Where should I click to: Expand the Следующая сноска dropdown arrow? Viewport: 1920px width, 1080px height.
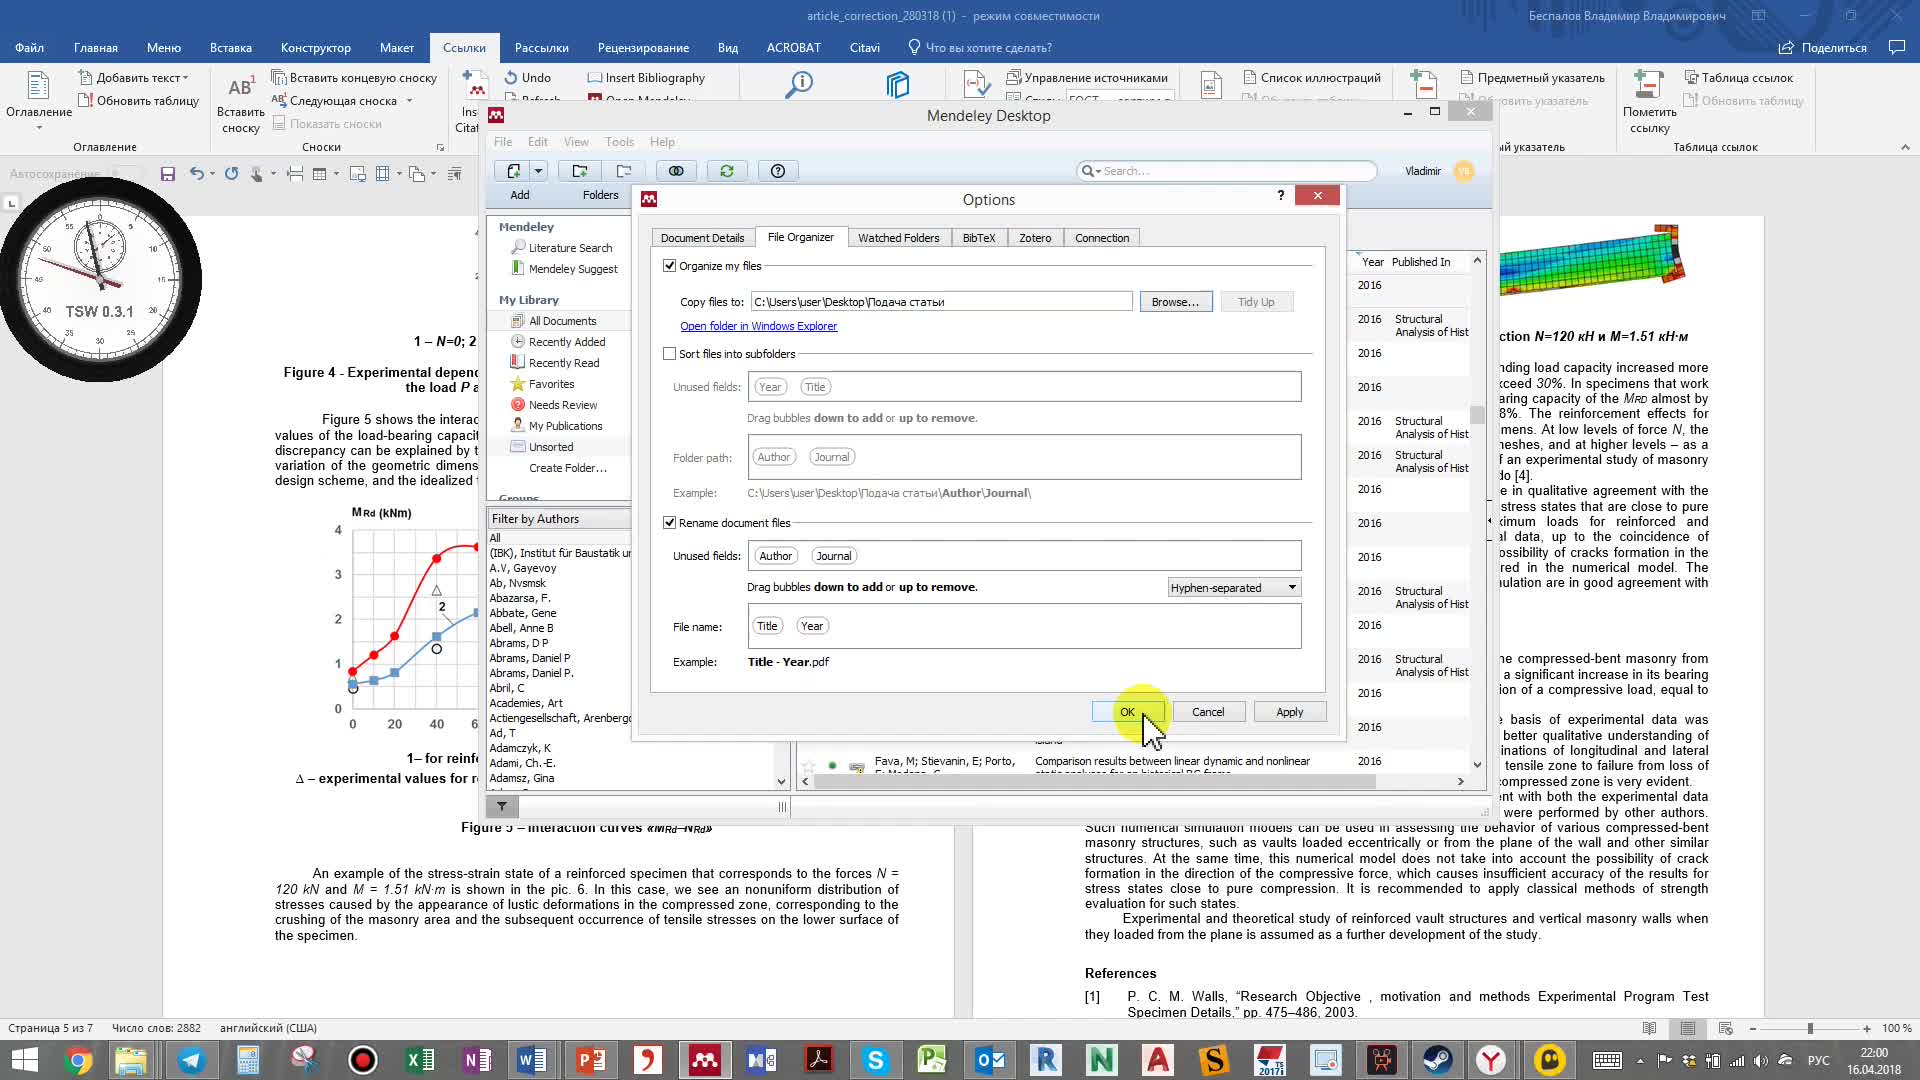(x=409, y=101)
